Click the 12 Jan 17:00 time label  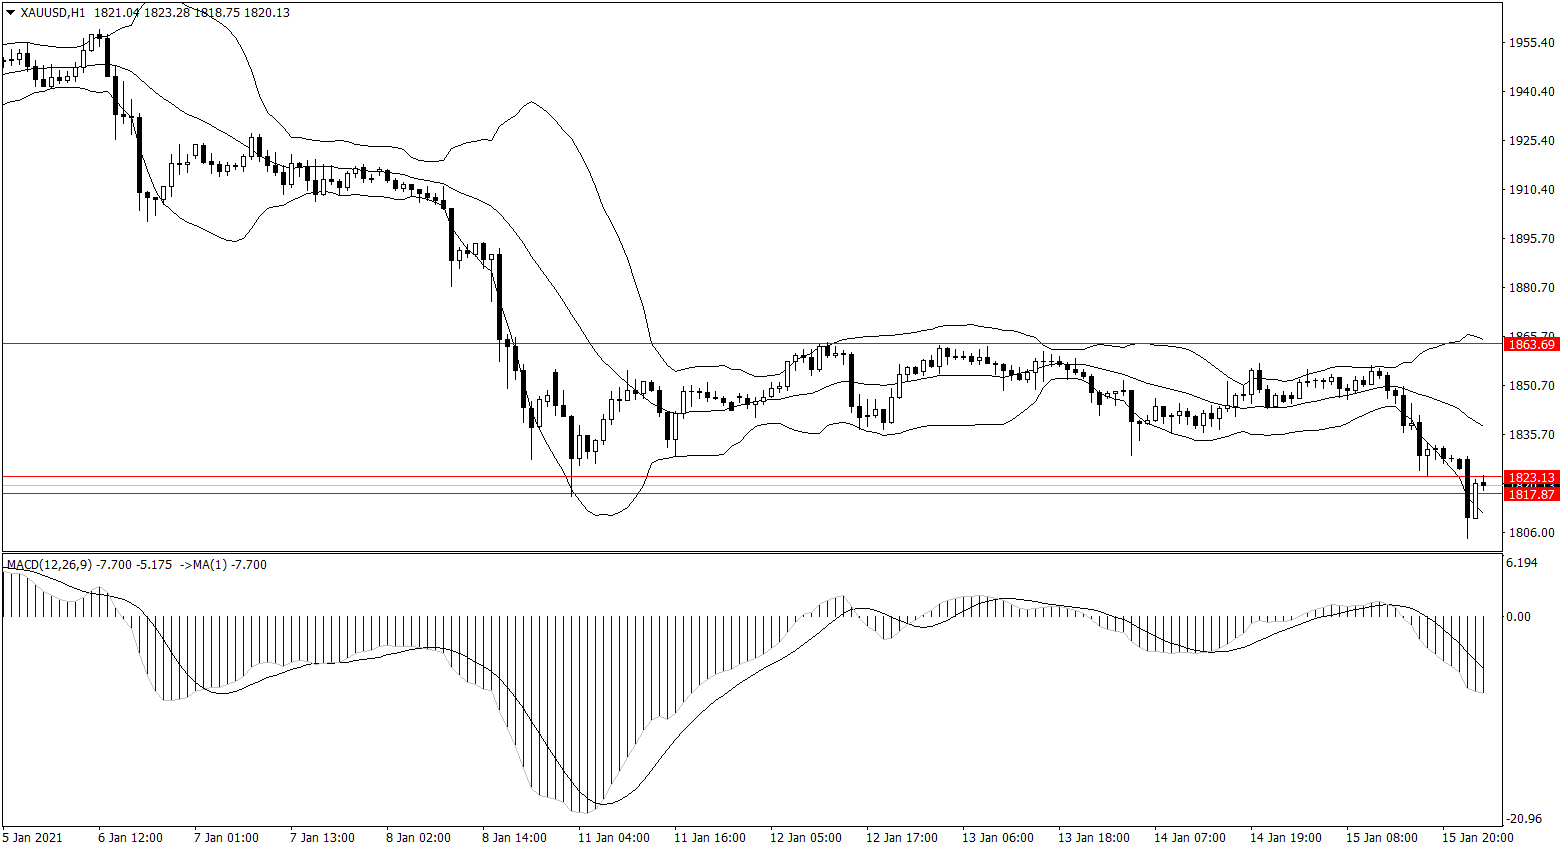tap(901, 838)
